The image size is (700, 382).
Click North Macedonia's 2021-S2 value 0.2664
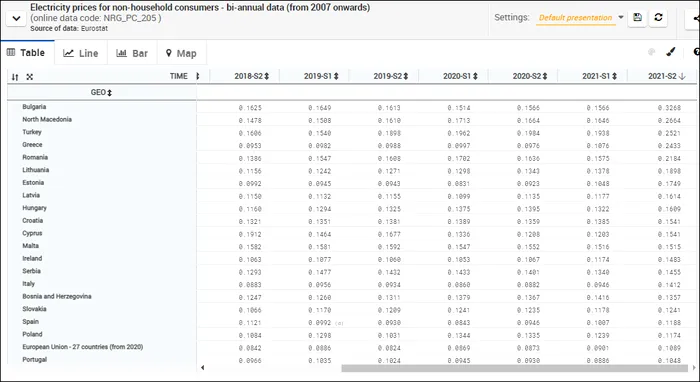(669, 120)
